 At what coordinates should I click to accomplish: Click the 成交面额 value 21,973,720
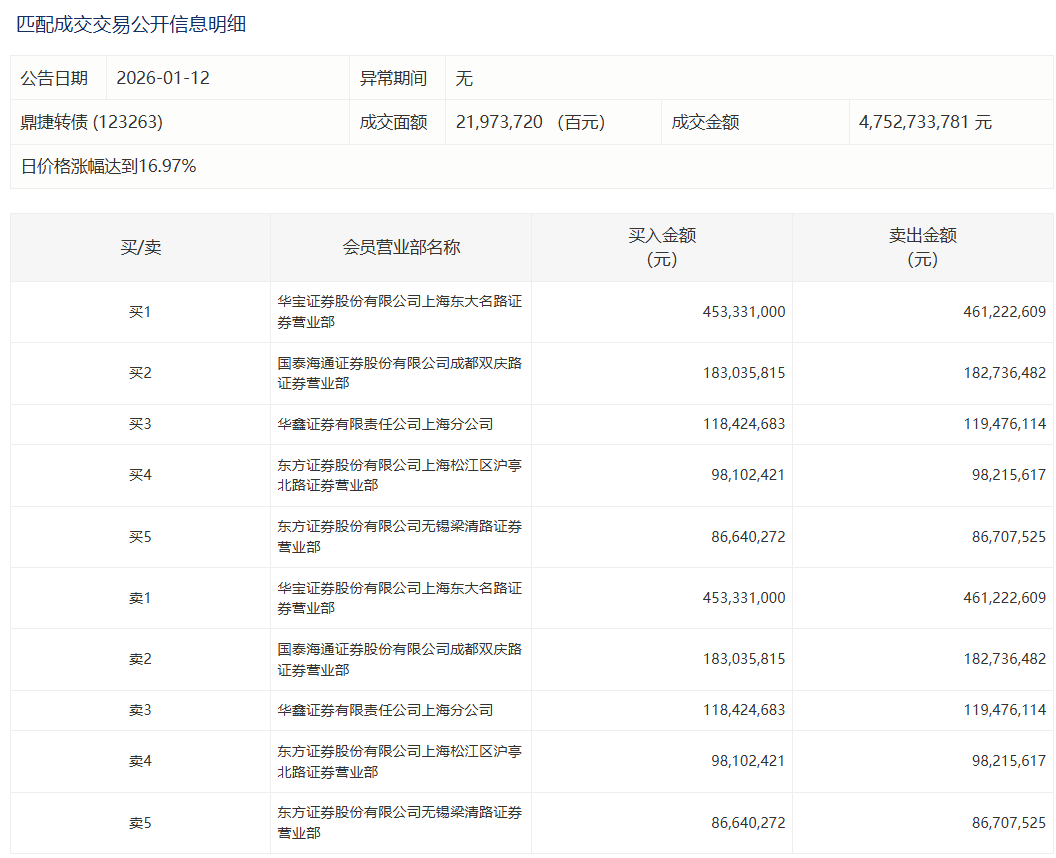point(499,122)
